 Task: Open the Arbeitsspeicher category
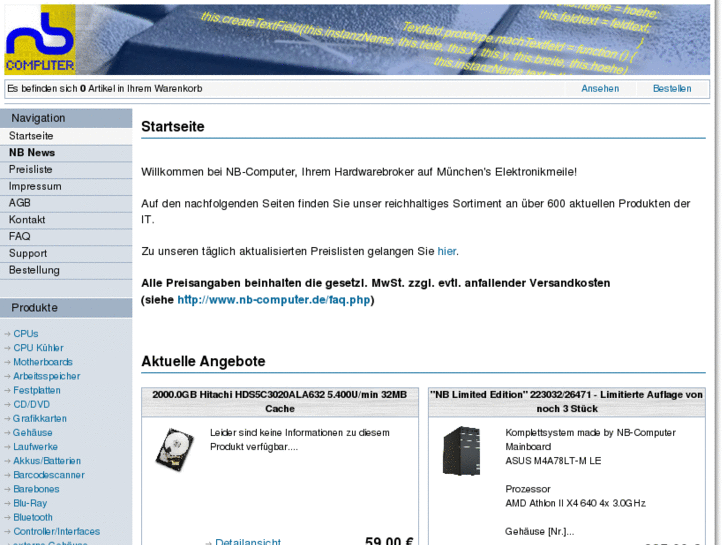[x=46, y=376]
